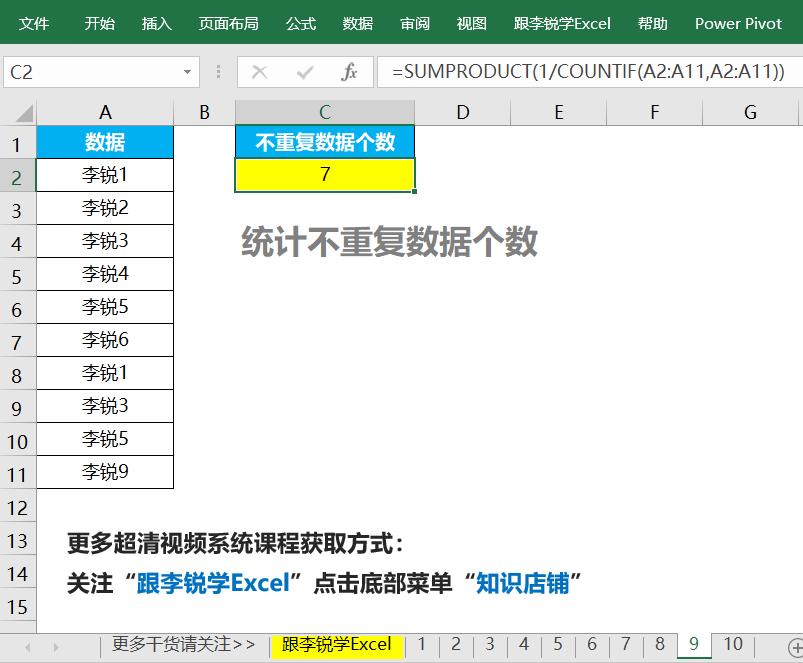The height and width of the screenshot is (663, 803).
Task: Select the 跟李锐学Excel sheet tab
Action: point(339,645)
